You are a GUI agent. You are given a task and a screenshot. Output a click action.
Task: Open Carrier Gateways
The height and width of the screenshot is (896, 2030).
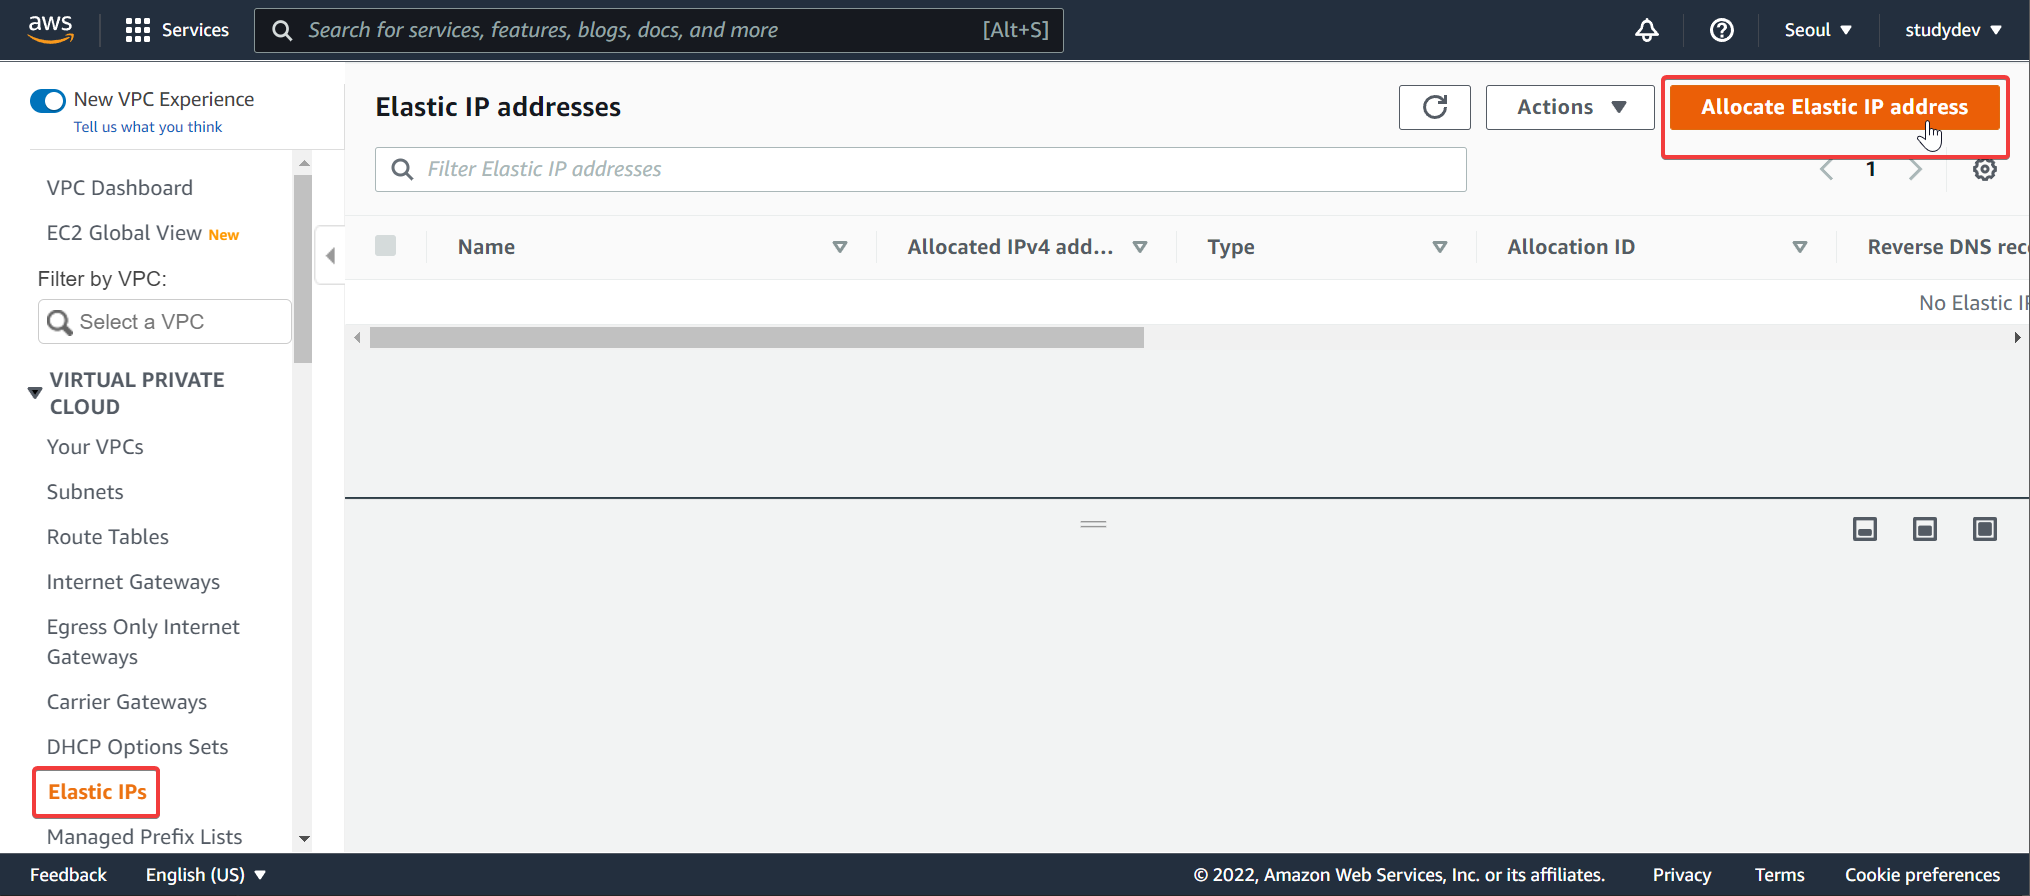[x=127, y=702]
